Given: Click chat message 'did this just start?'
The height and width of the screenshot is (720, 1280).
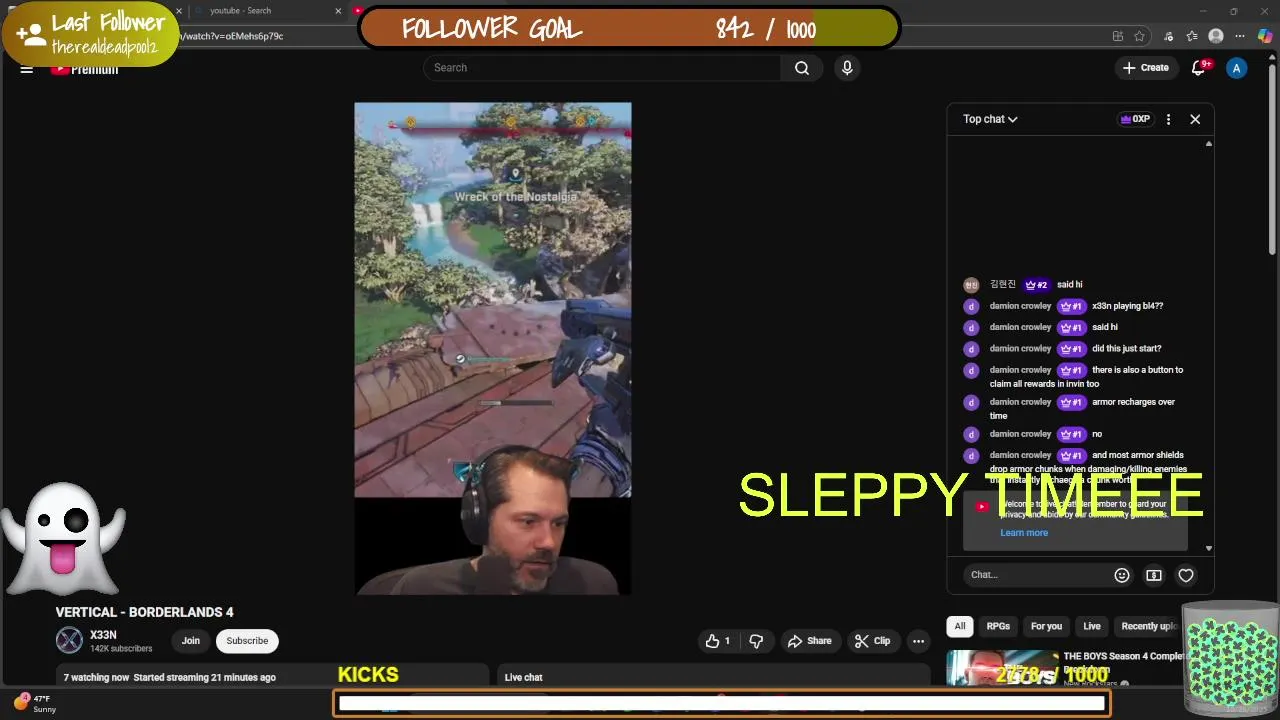Looking at the screenshot, I should tap(1127, 349).
